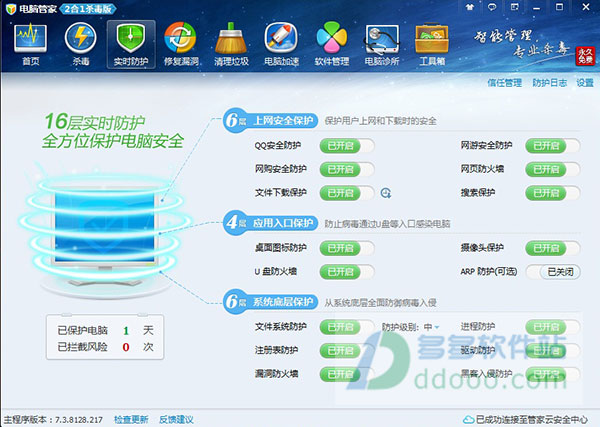Toggle 网购安全防护 switch
Screen dimensions: 600x427
(x=347, y=169)
